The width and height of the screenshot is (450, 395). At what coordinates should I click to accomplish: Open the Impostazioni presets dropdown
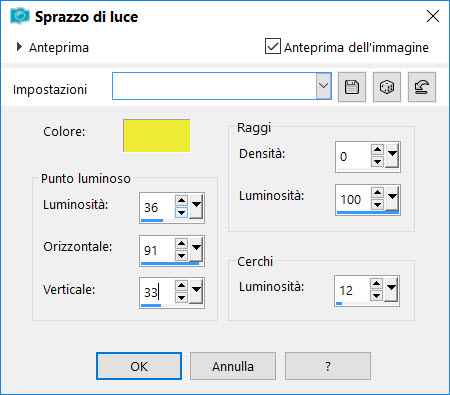(x=323, y=86)
